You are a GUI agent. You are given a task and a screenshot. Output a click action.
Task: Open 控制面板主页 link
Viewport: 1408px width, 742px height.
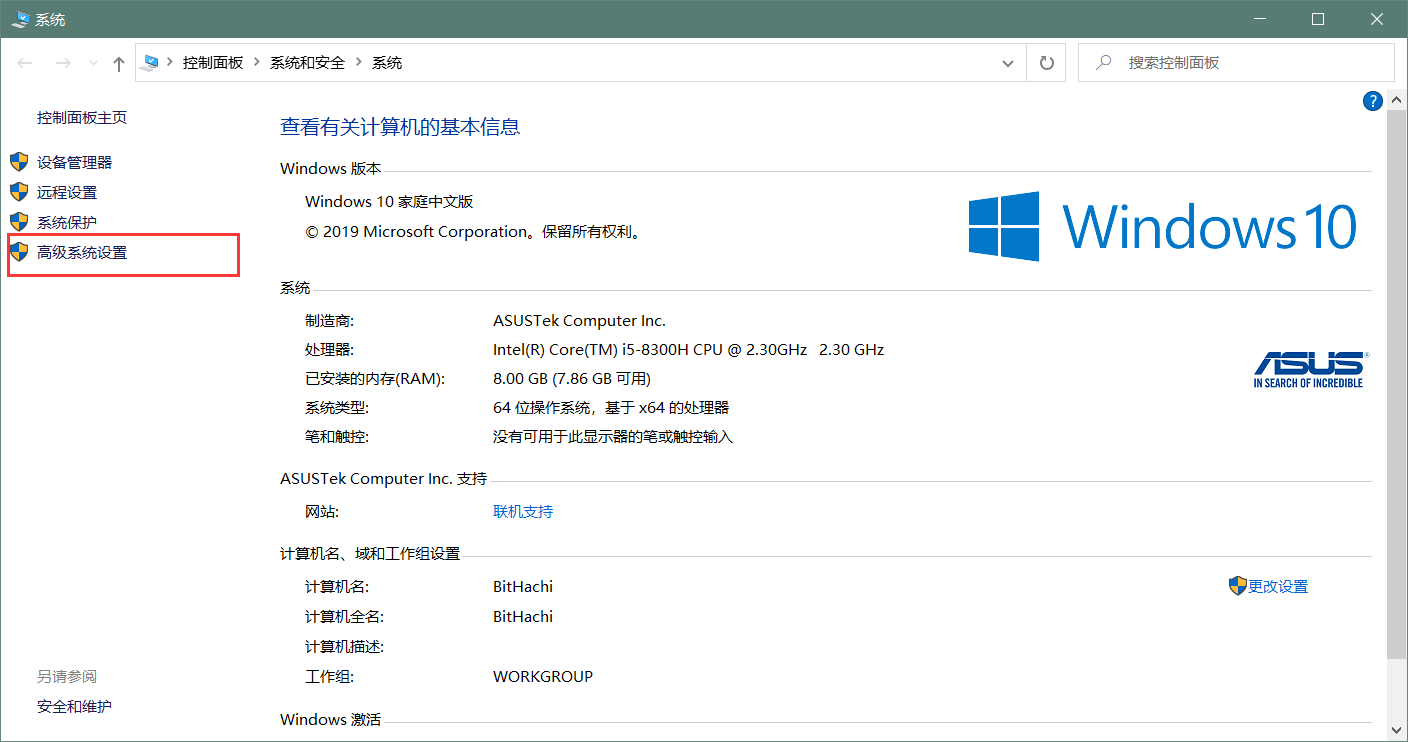(x=82, y=117)
